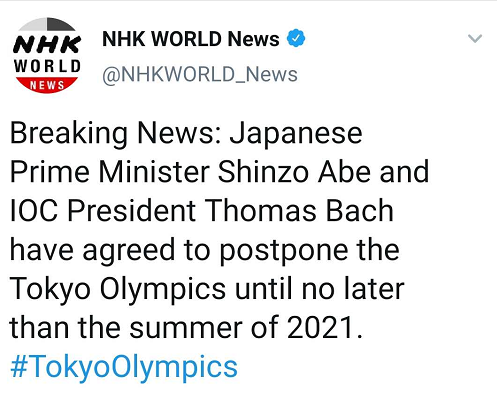
Task: Follow the #TokyoOlympics hashtag link
Action: [124, 367]
